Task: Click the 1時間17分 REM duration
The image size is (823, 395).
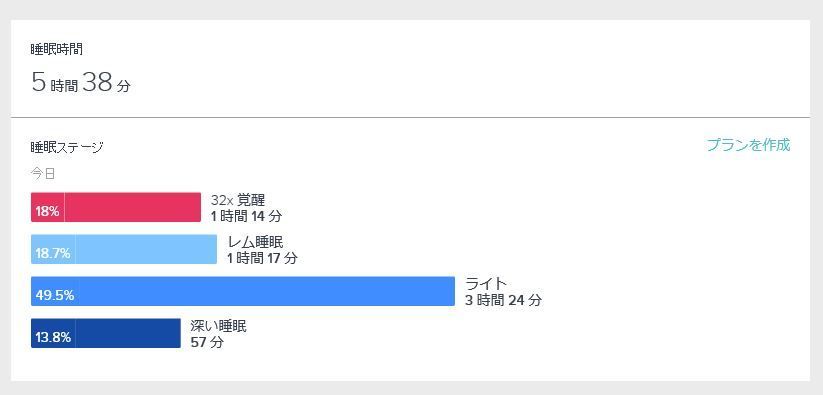Action: click(x=262, y=258)
